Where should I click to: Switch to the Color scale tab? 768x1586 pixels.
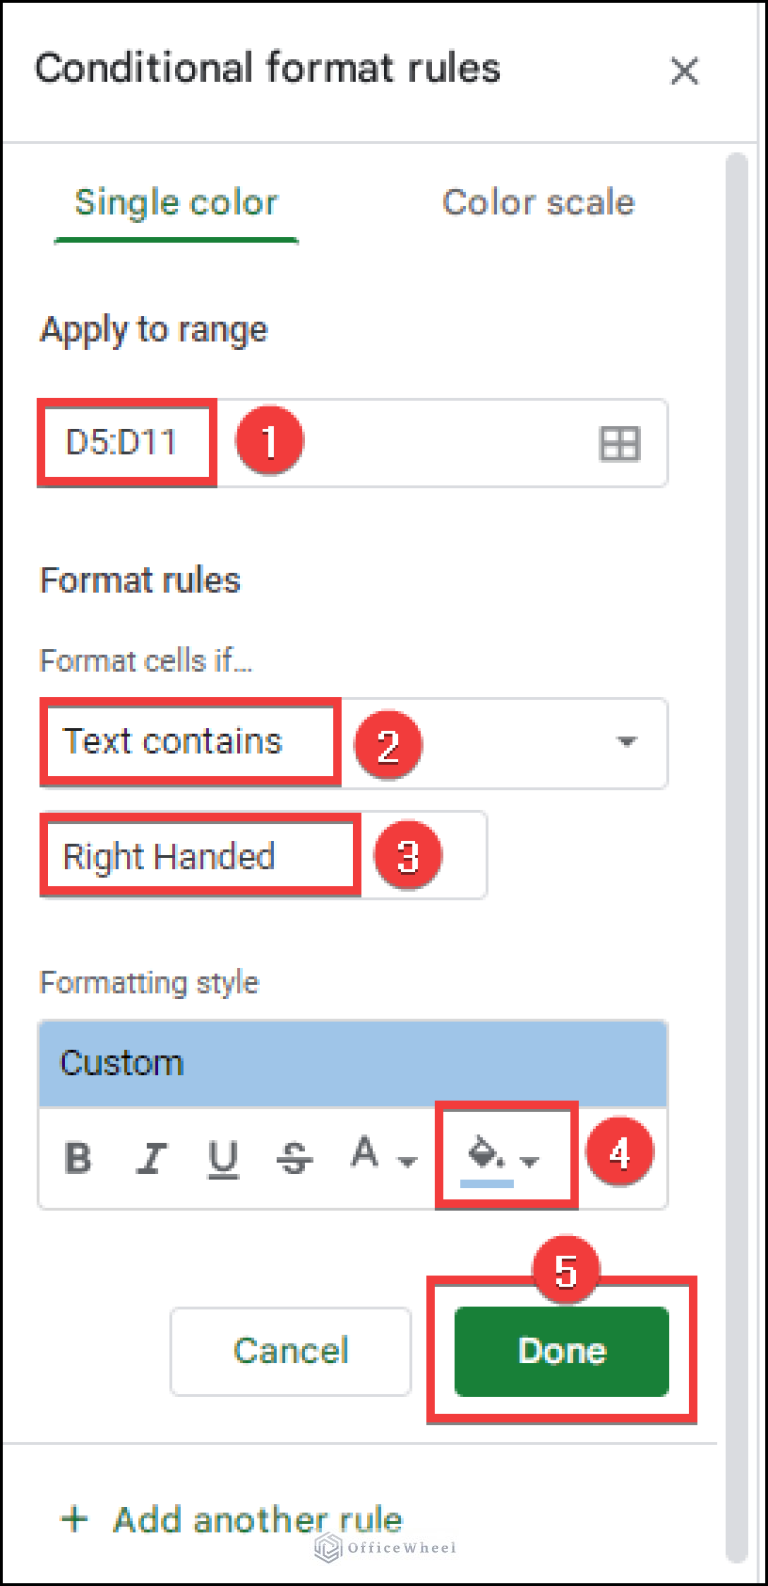pyautogui.click(x=538, y=202)
